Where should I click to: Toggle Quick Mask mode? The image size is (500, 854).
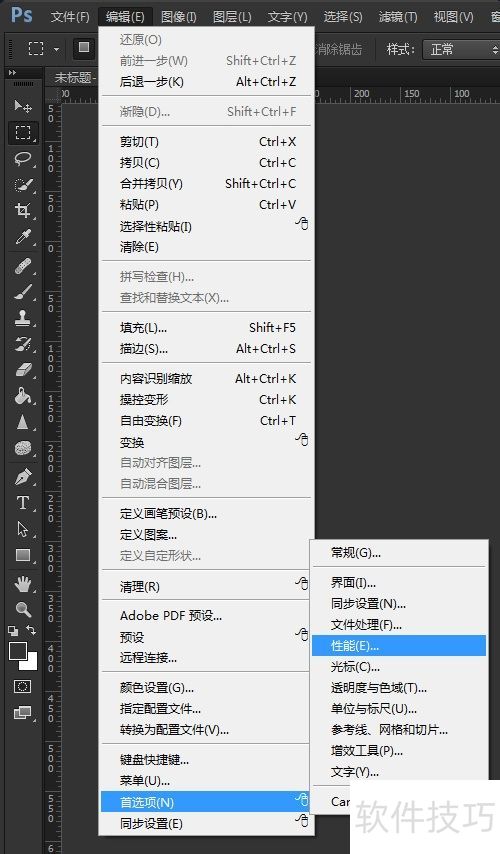[22, 686]
